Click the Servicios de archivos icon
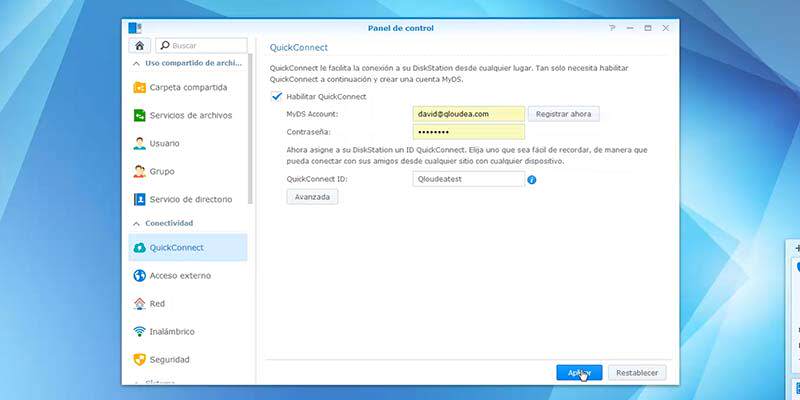 [x=139, y=115]
